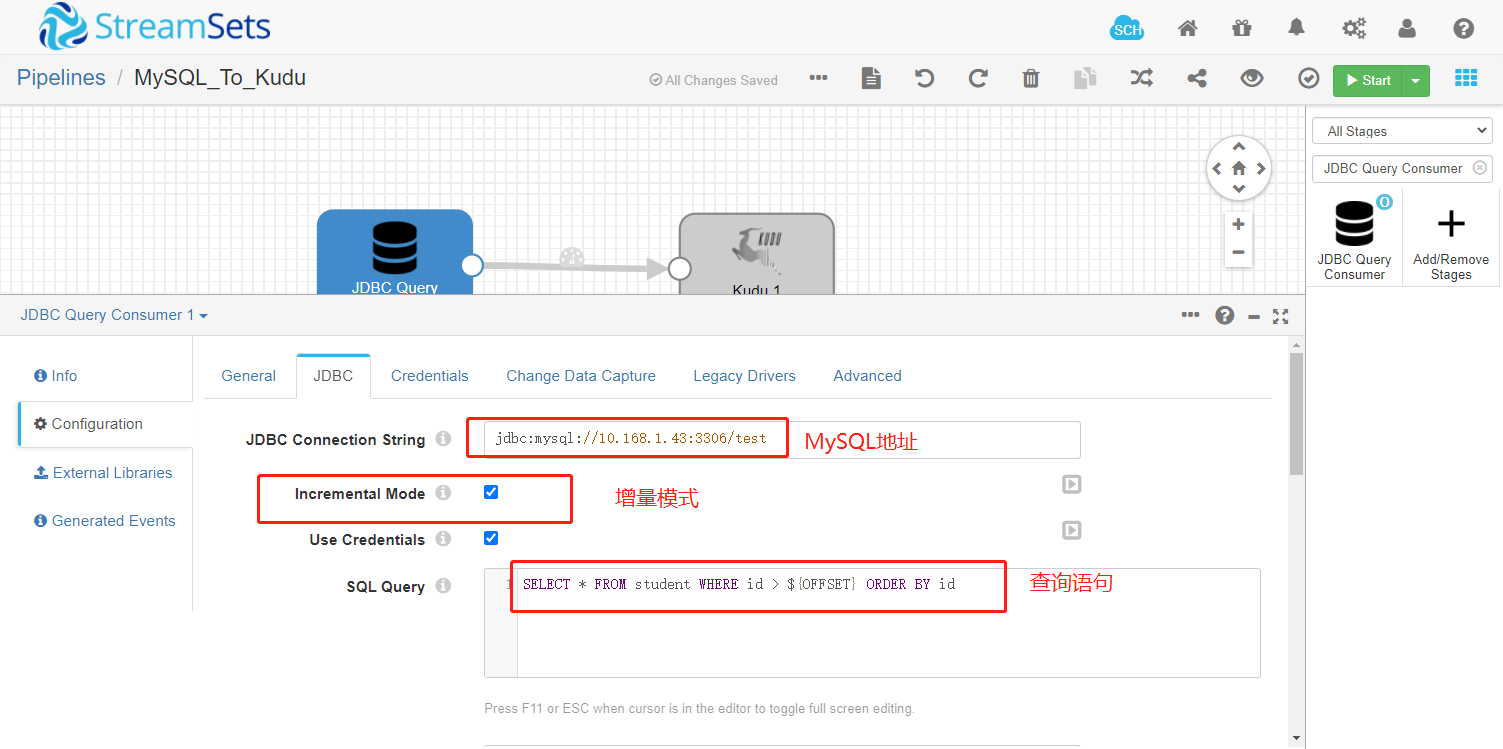Open the All Stages filter dropdown

1402,131
